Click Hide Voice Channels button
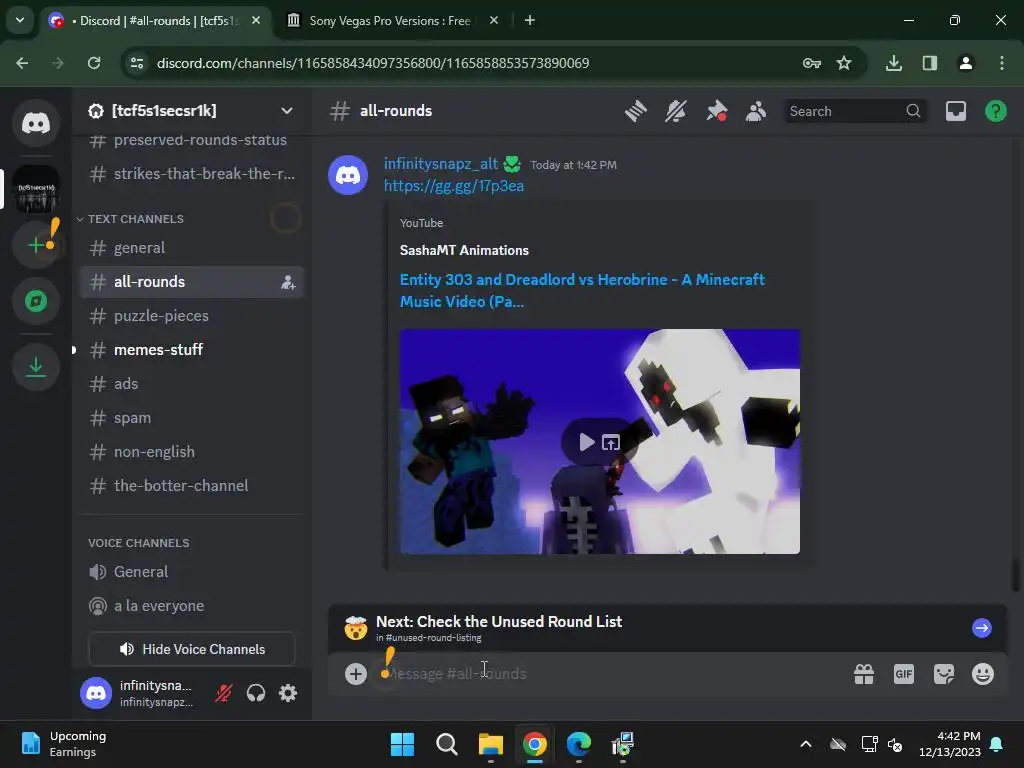Image resolution: width=1024 pixels, height=768 pixels. tap(192, 649)
